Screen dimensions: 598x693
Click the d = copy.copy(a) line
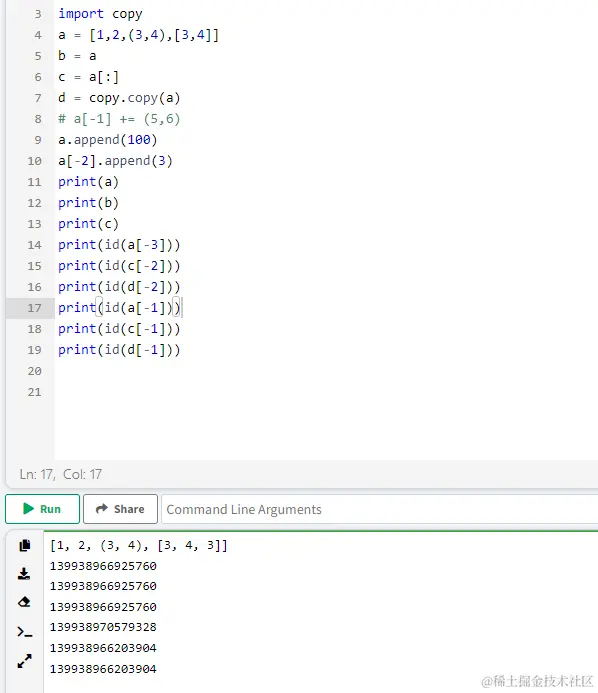[x=119, y=98]
